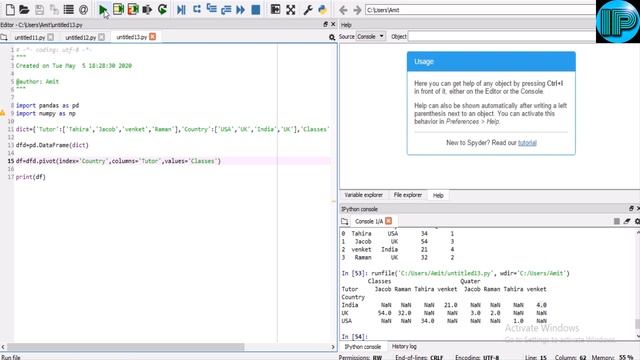The width and height of the screenshot is (640, 360).
Task: Click the editor scroll right arrow
Action: click(333, 347)
